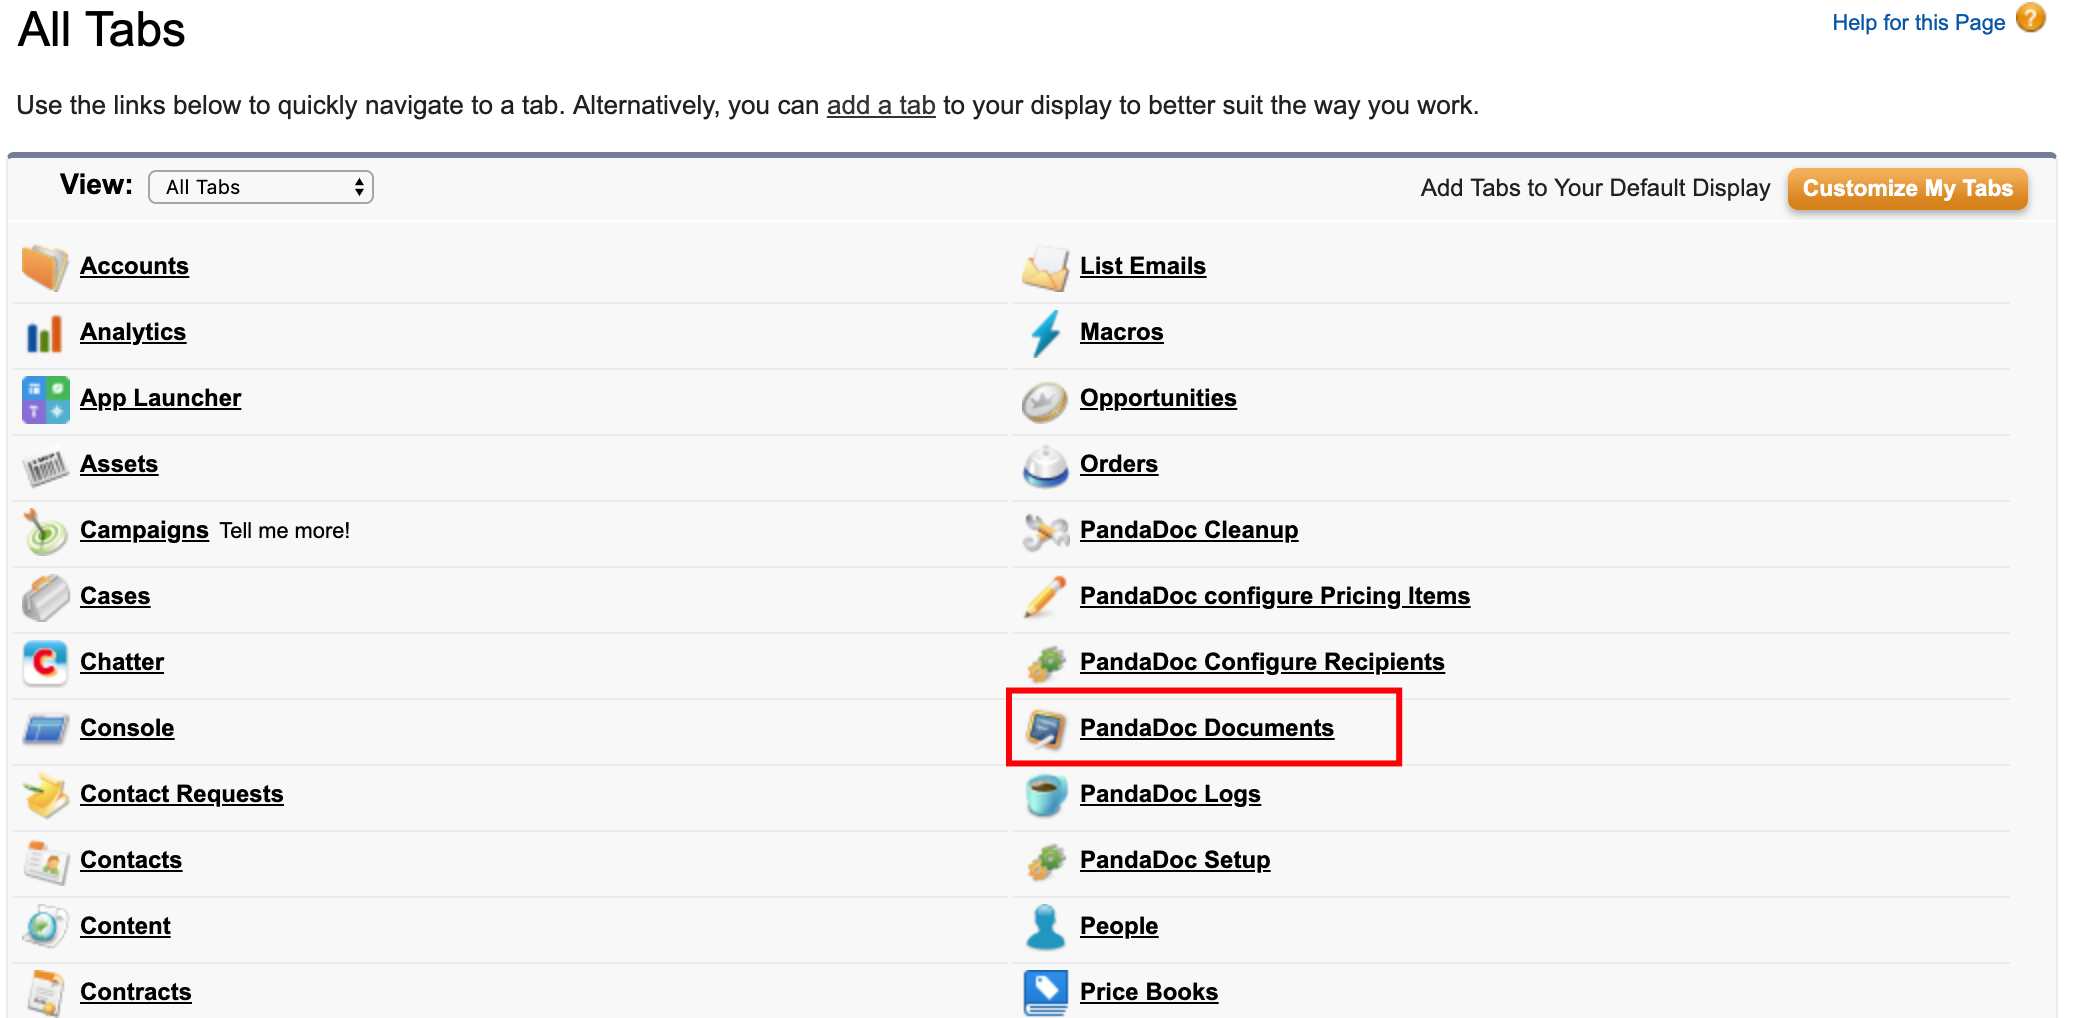
Task: Click the Contracts document icon
Action: click(x=45, y=993)
